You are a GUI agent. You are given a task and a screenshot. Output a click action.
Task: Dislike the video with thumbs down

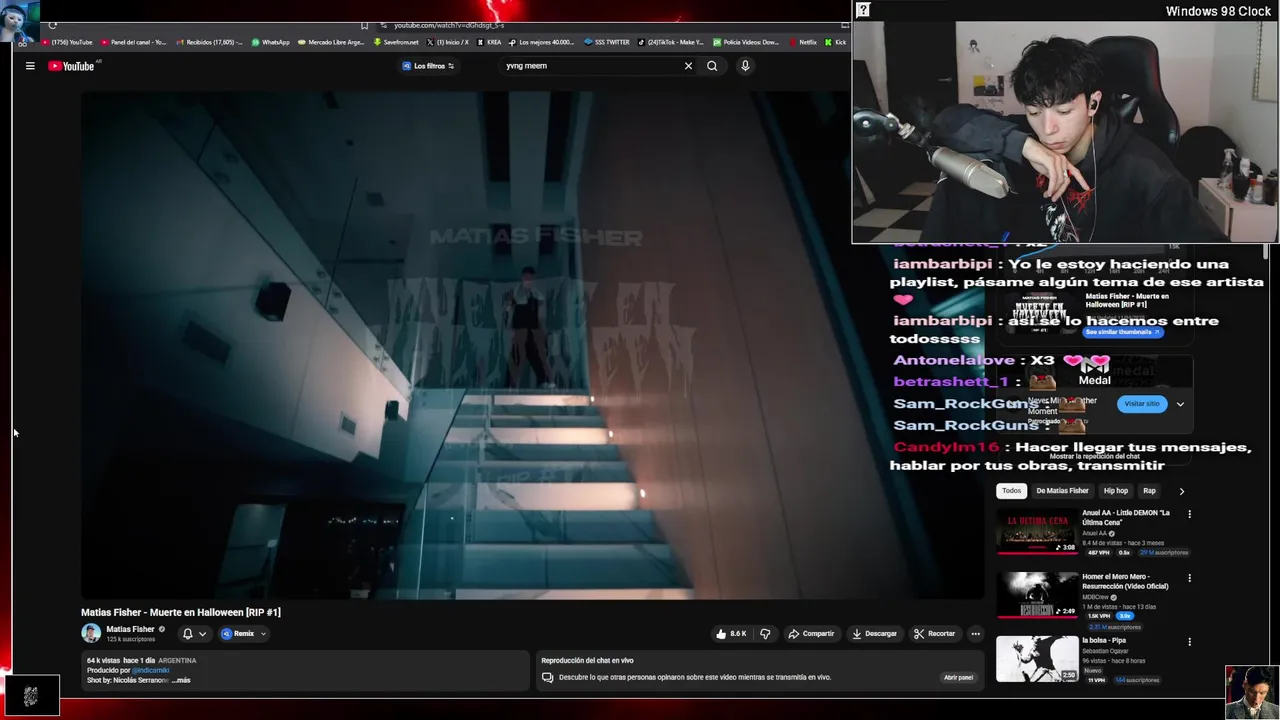click(x=765, y=633)
